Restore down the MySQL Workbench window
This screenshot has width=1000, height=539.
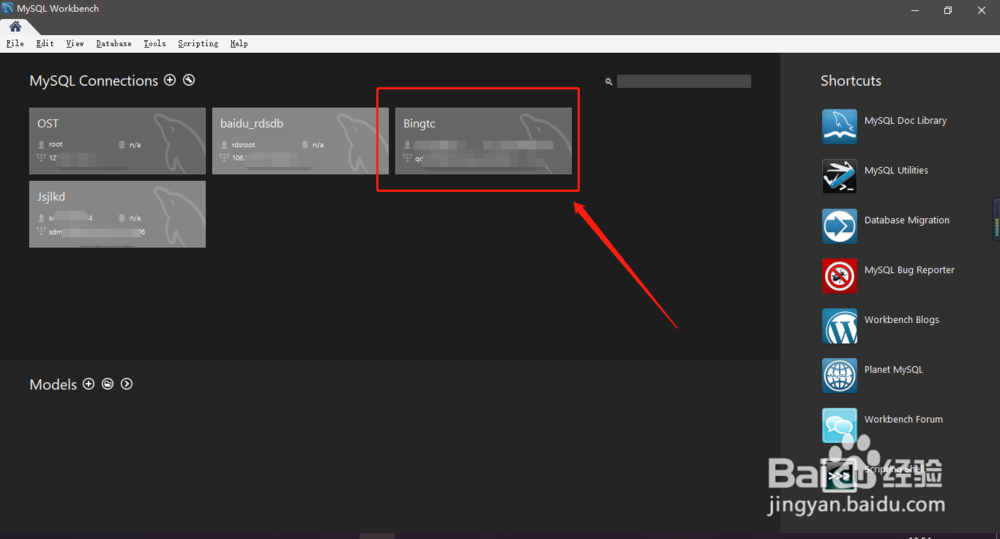tap(948, 10)
